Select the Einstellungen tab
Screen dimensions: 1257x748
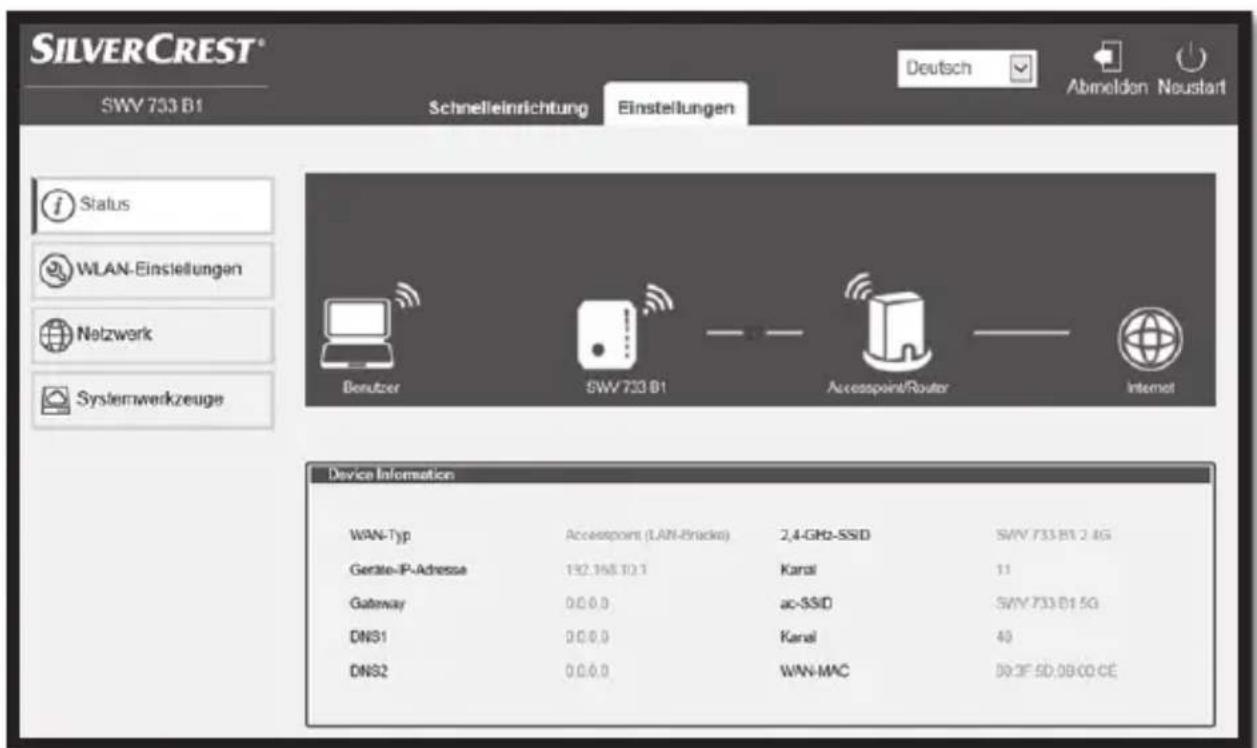click(677, 106)
